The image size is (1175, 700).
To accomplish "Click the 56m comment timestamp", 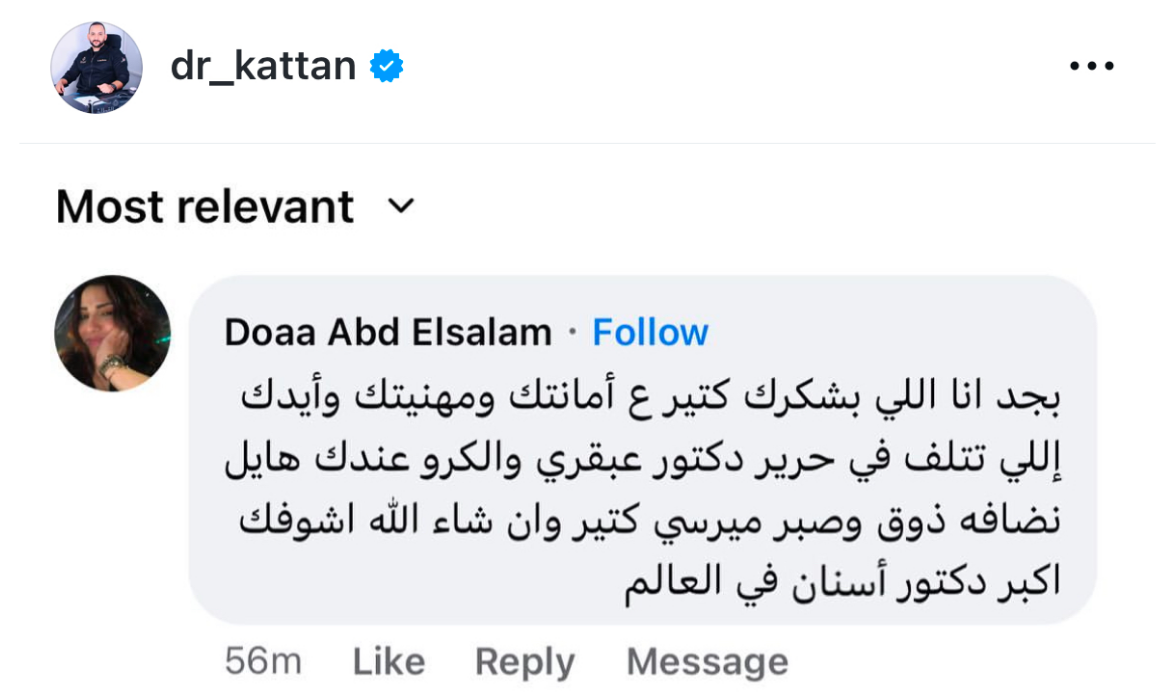I will pyautogui.click(x=263, y=662).
